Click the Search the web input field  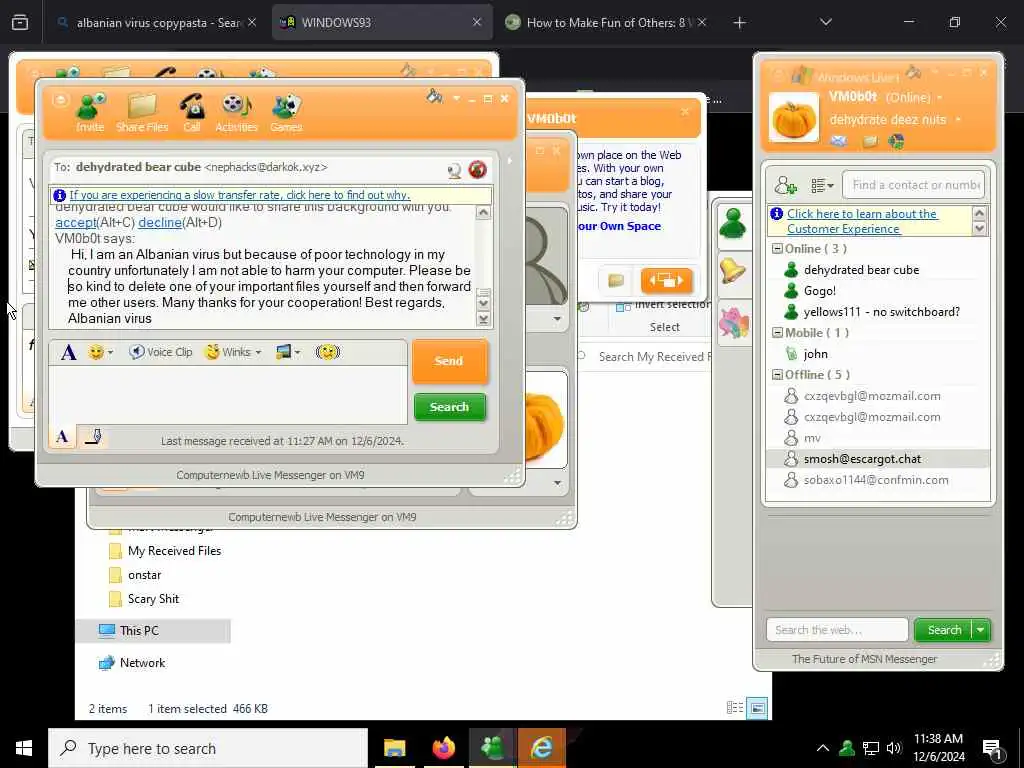coord(837,630)
